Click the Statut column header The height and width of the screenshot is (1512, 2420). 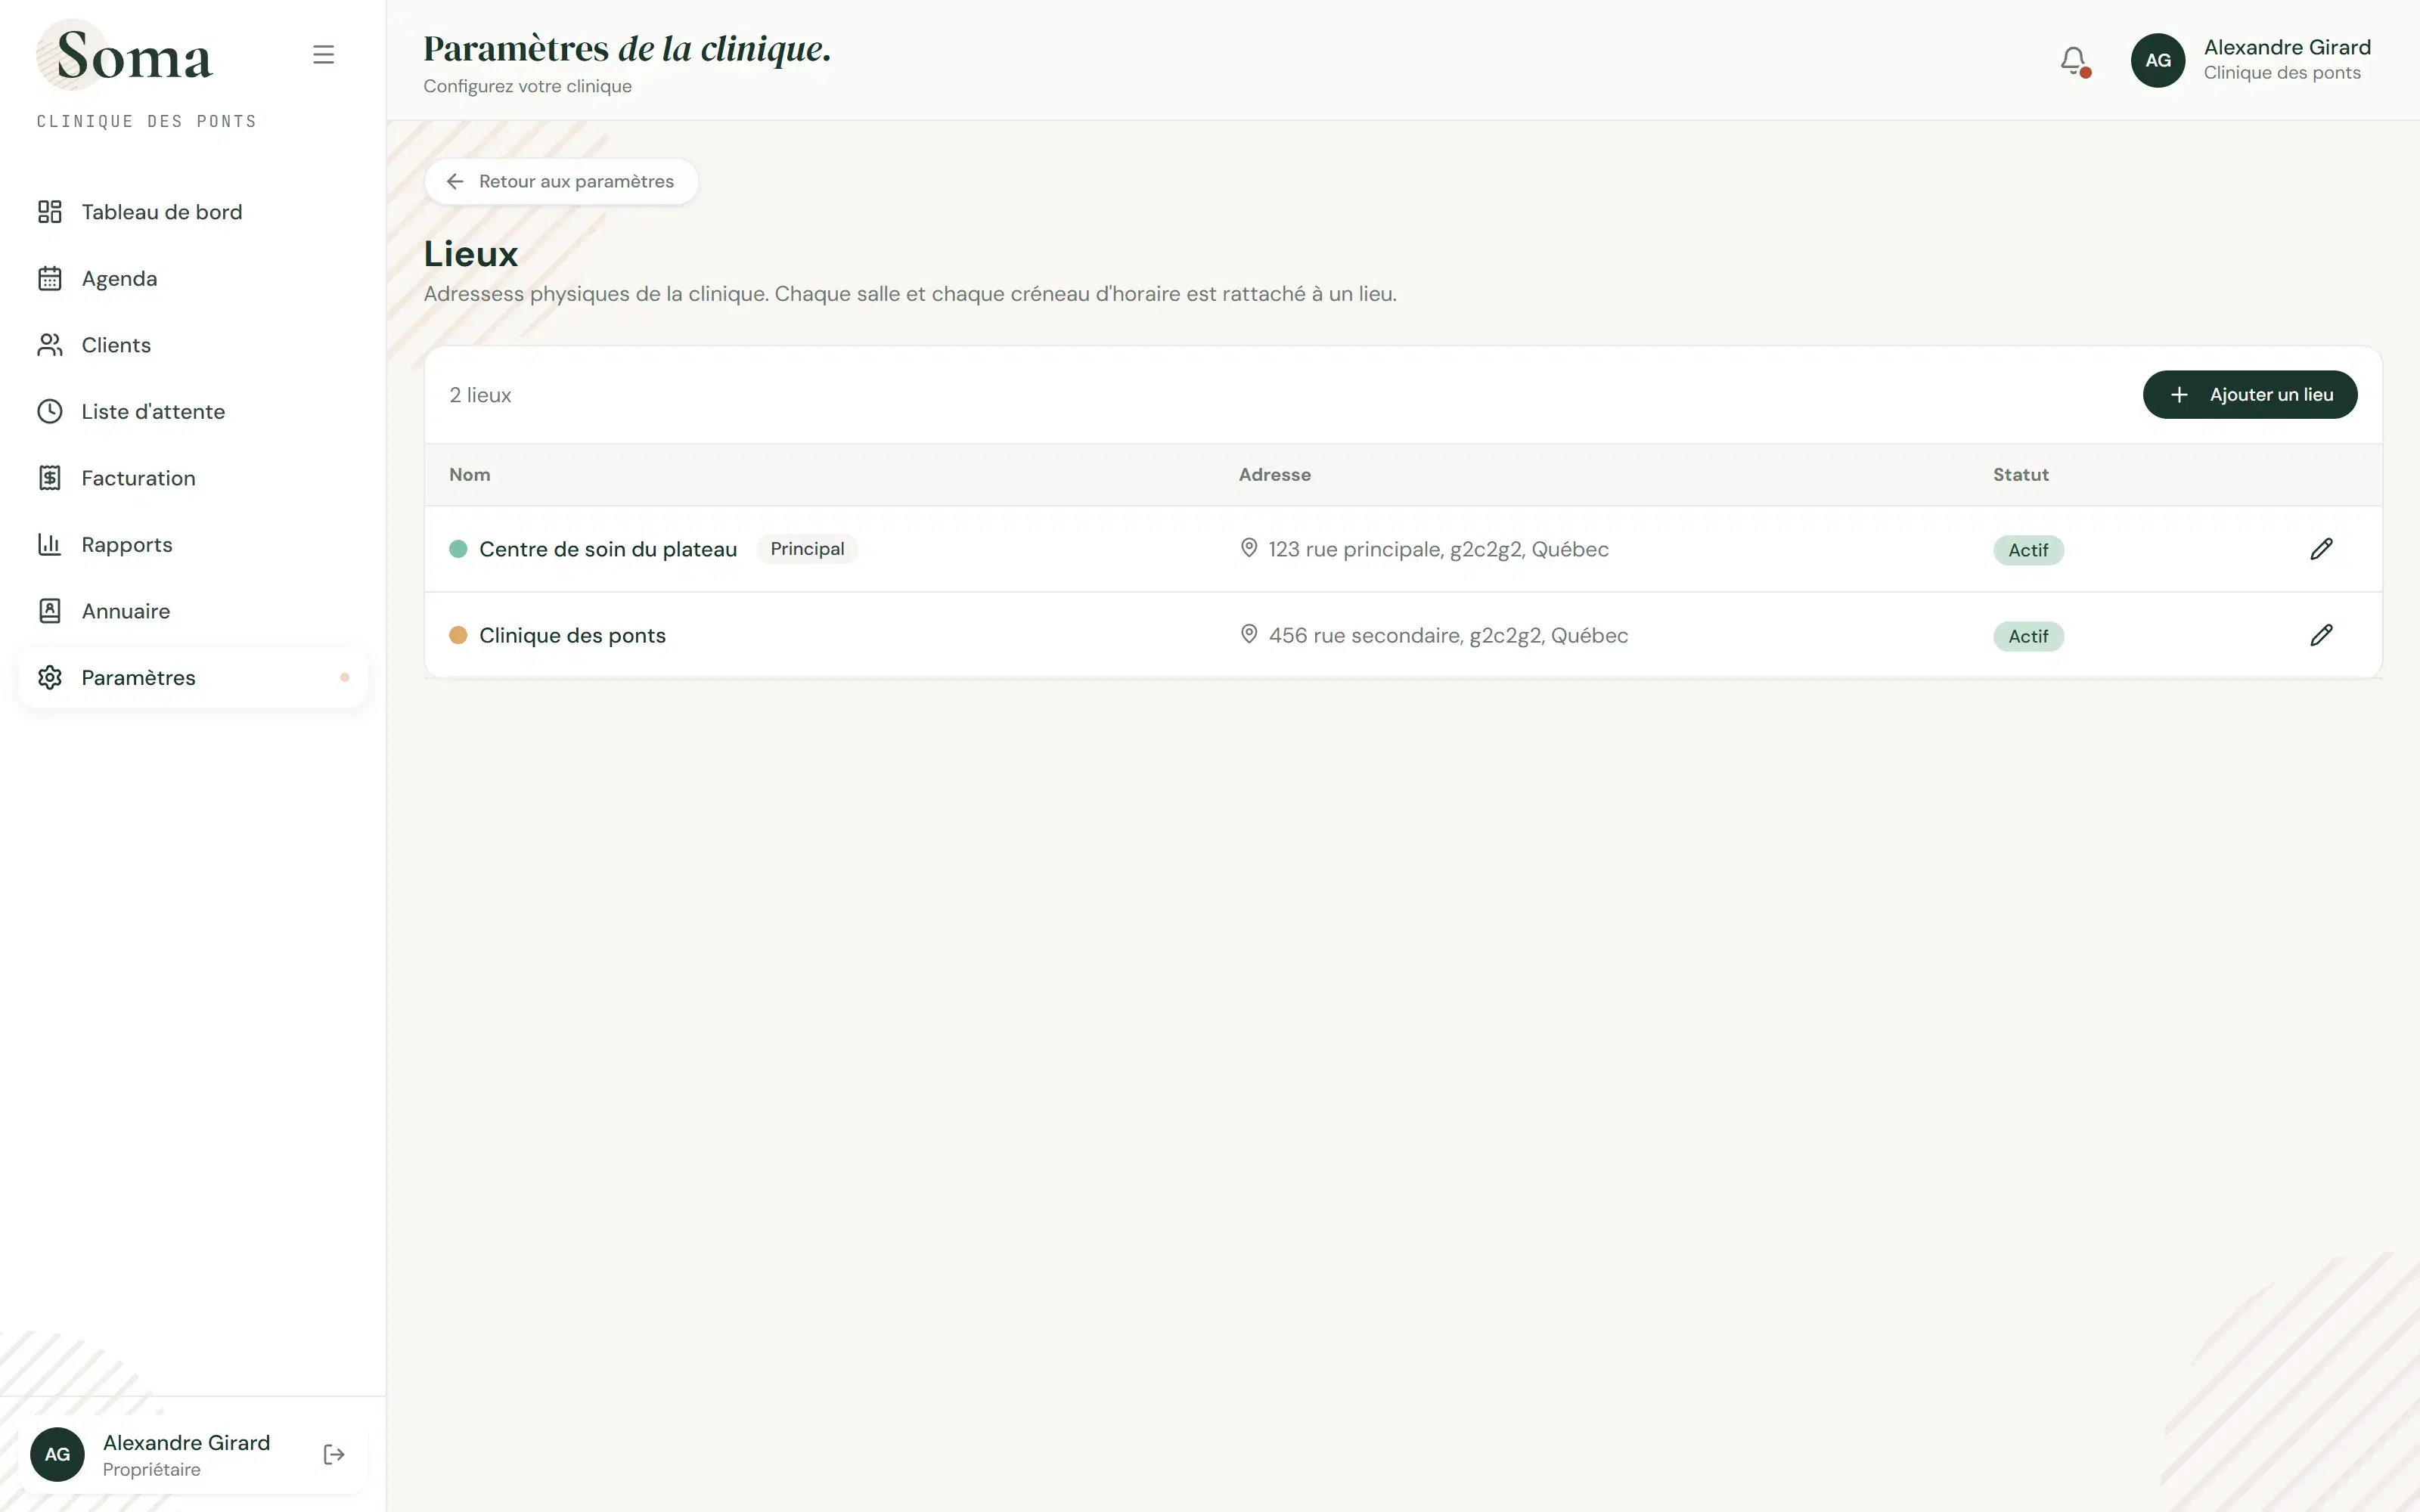(x=2021, y=475)
